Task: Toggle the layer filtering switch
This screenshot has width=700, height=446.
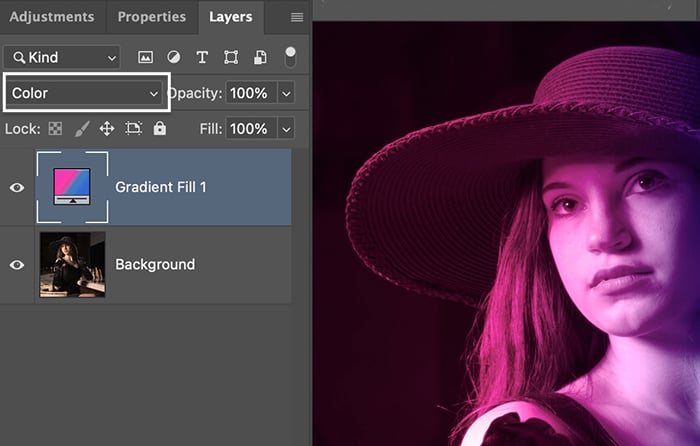Action: pyautogui.click(x=290, y=57)
